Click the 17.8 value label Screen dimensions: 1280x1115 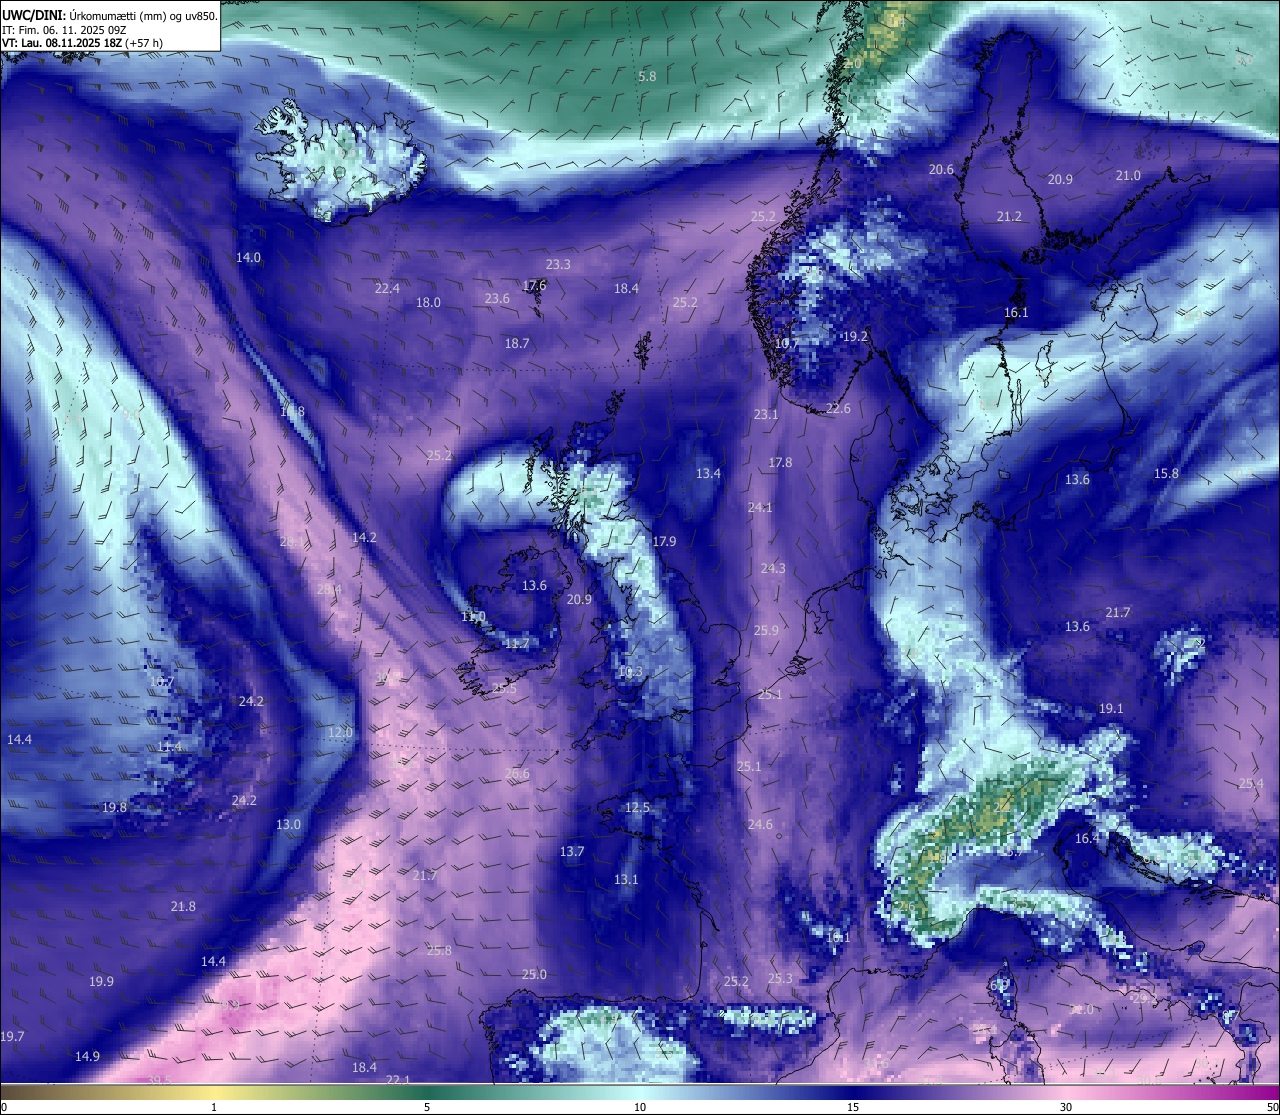pyautogui.click(x=780, y=463)
